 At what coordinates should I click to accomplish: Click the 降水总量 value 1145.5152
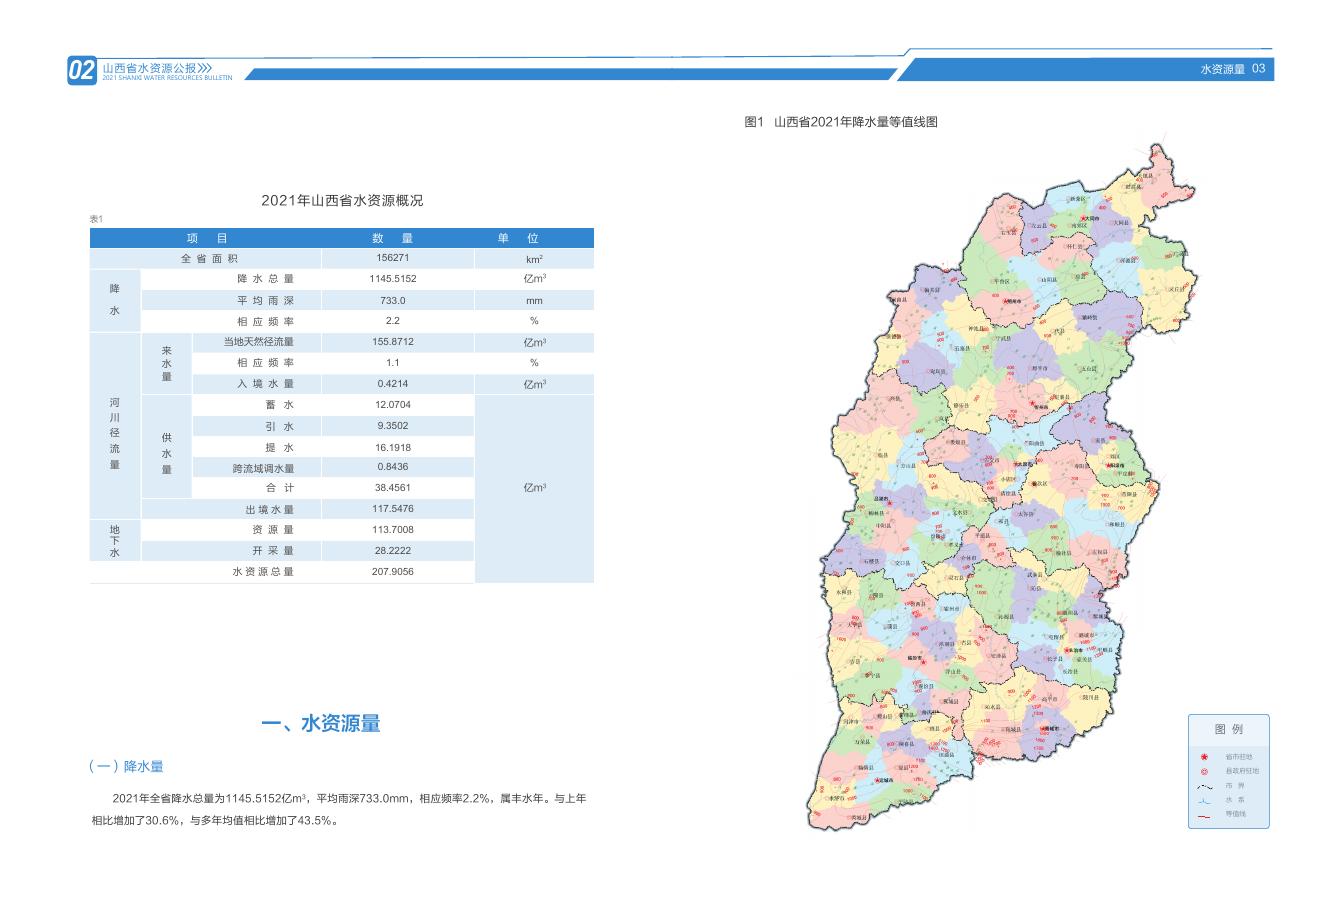[x=392, y=279]
